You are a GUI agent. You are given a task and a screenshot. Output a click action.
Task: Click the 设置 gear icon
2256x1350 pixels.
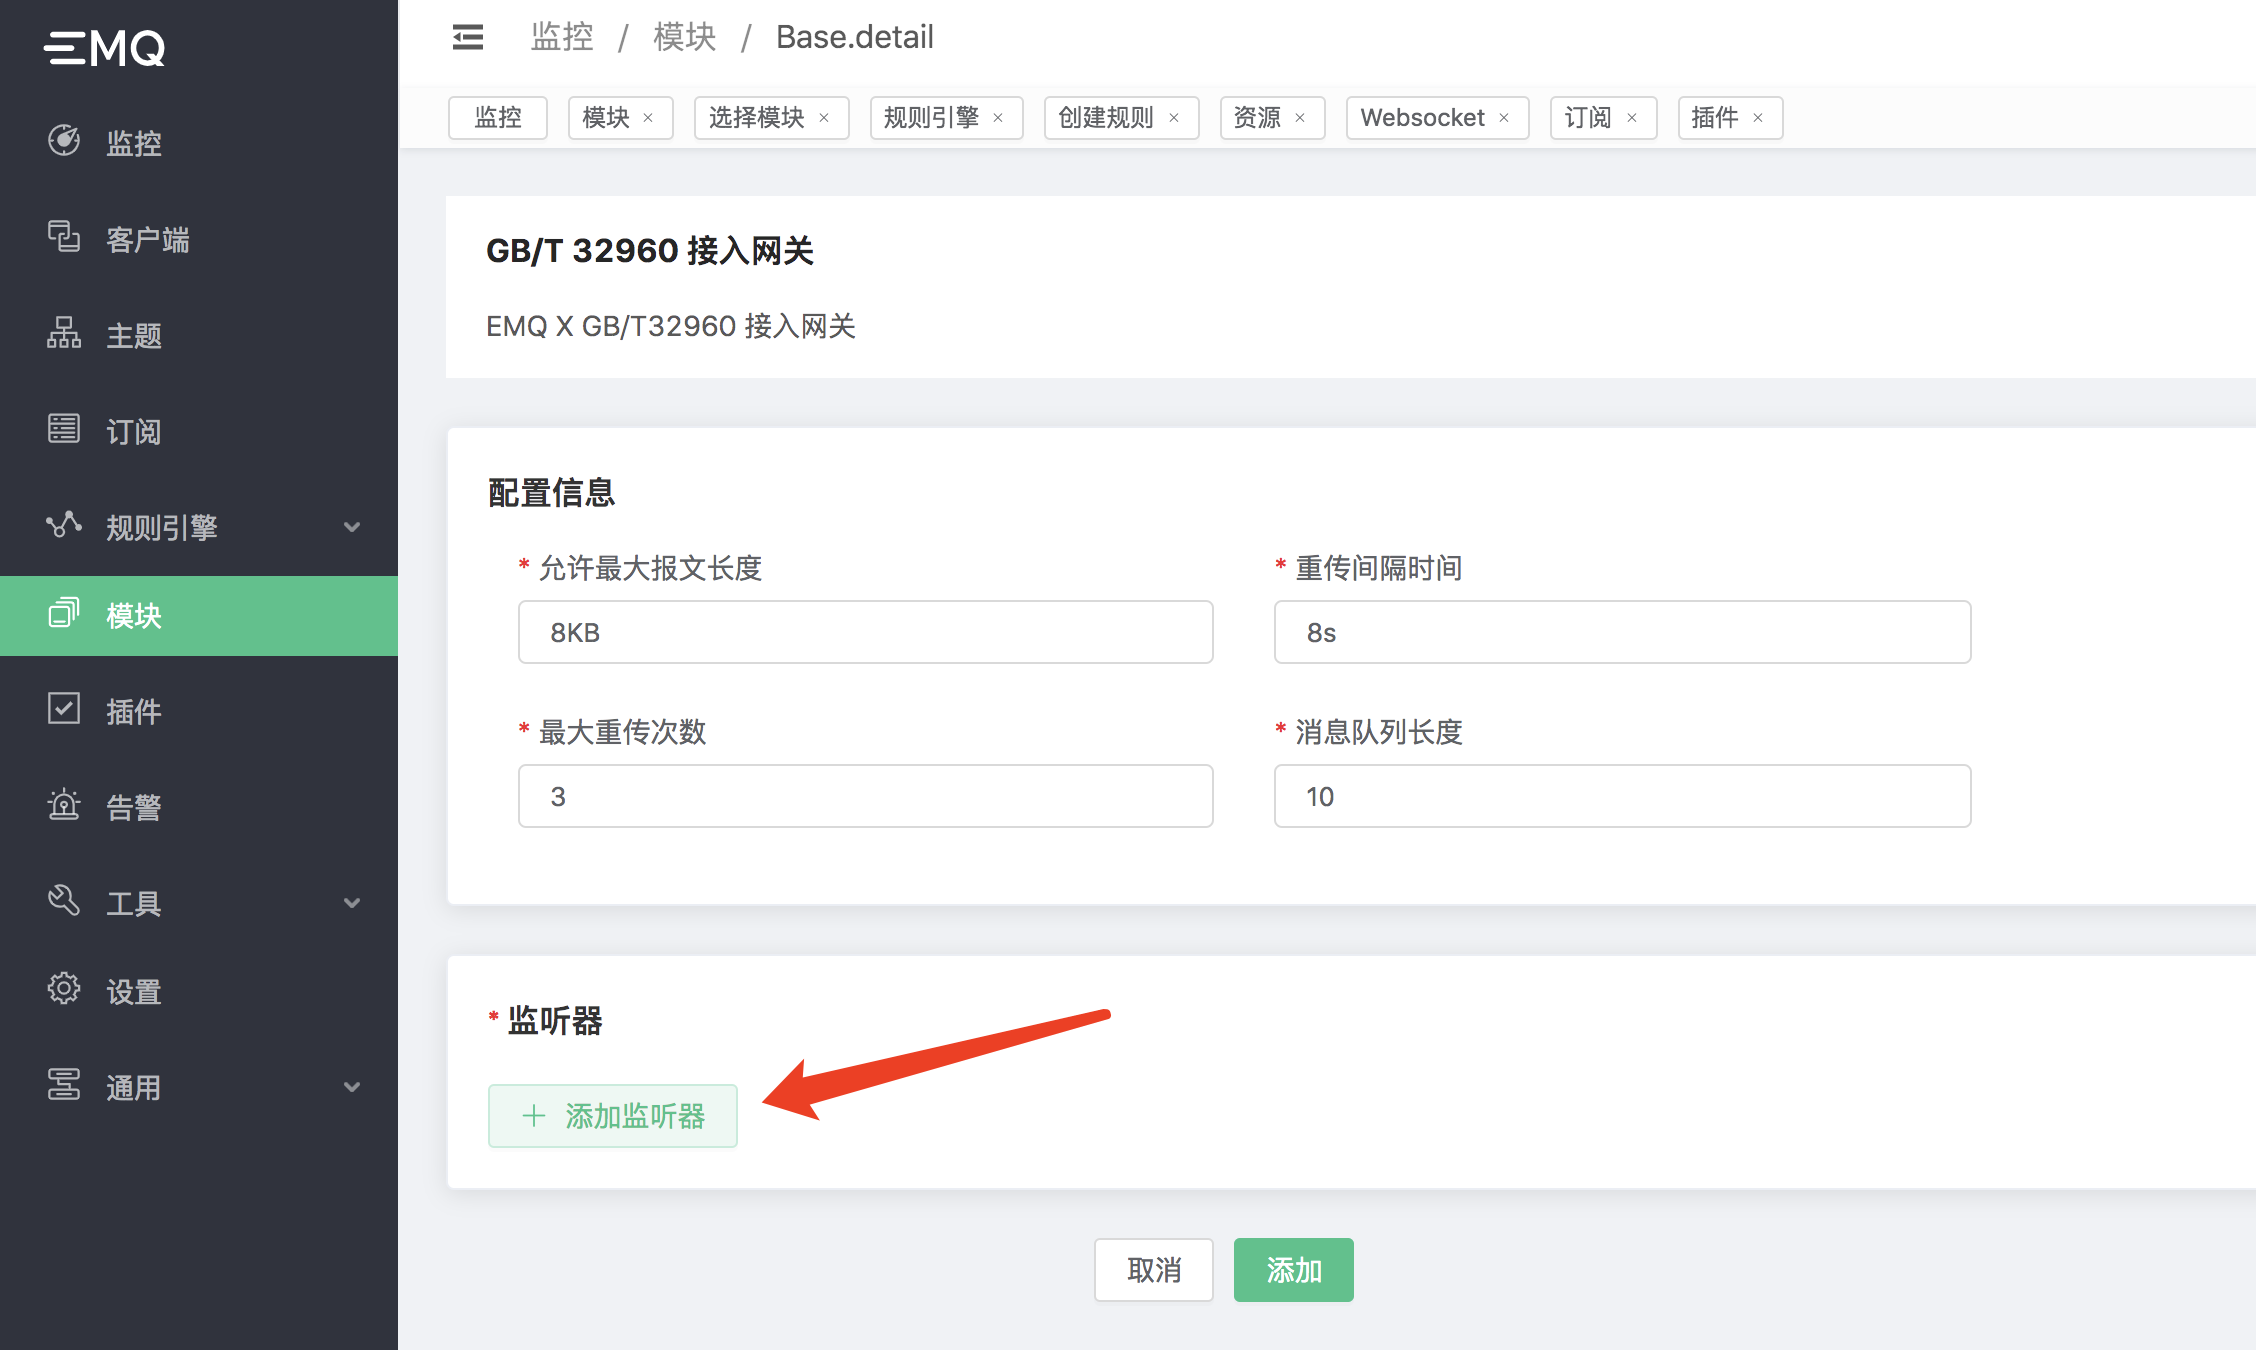(x=64, y=989)
